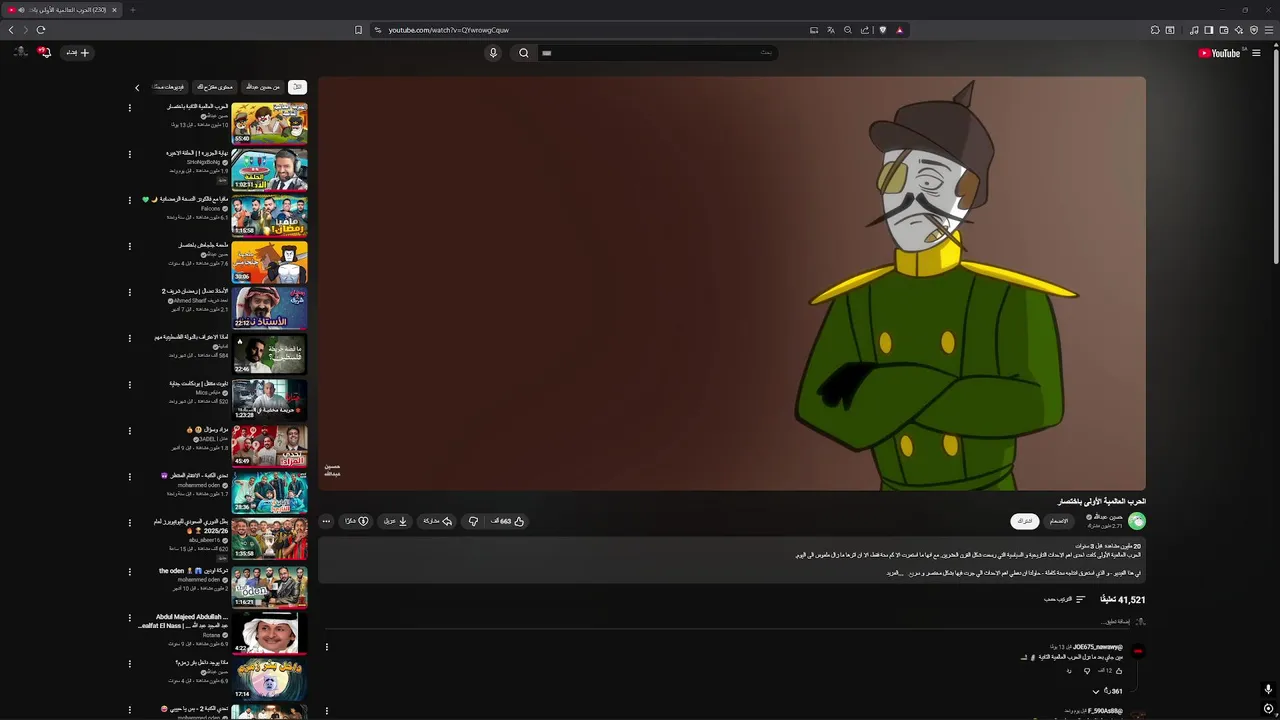1280x720 pixels.
Task: Open the browser extensions puzzle icon
Action: click(1155, 30)
